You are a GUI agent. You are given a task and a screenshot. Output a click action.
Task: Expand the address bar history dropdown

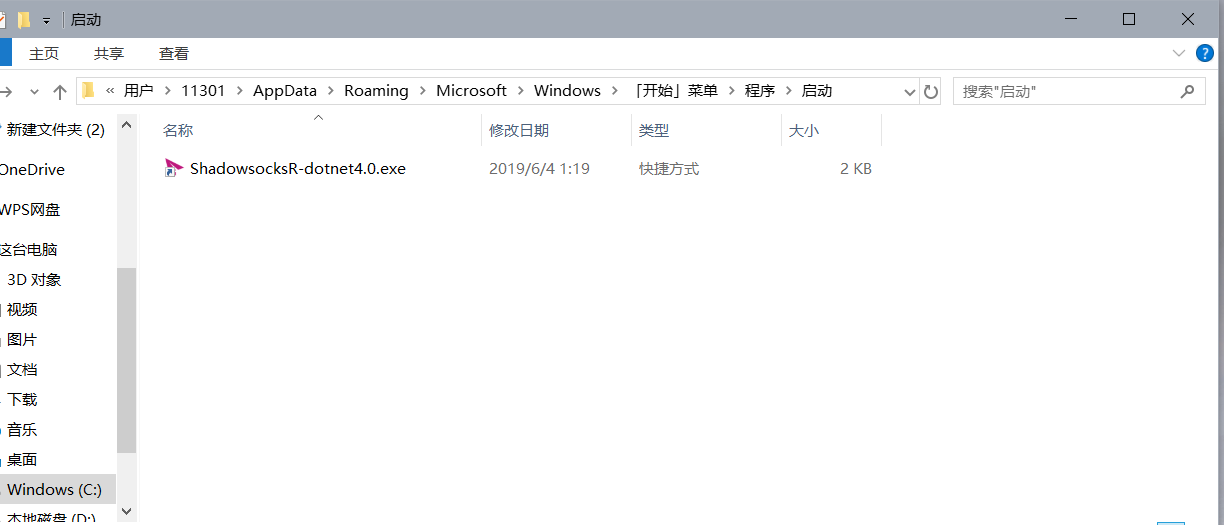coord(910,92)
